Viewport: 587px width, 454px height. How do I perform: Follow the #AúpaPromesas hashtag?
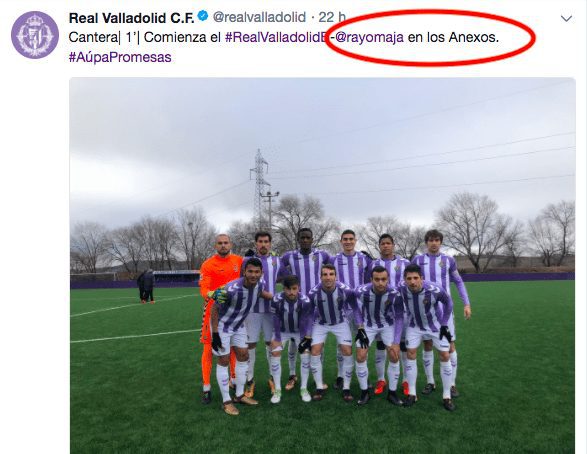click(x=120, y=57)
